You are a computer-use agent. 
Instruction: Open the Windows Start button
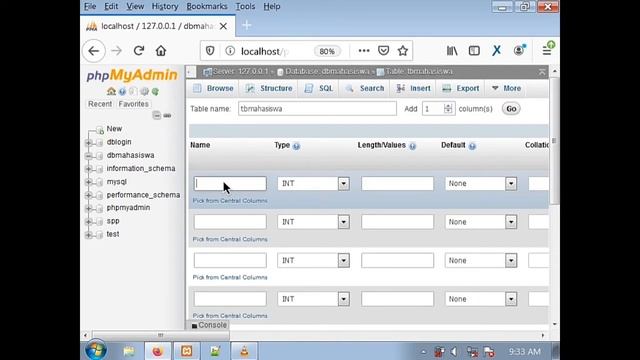[x=96, y=351]
